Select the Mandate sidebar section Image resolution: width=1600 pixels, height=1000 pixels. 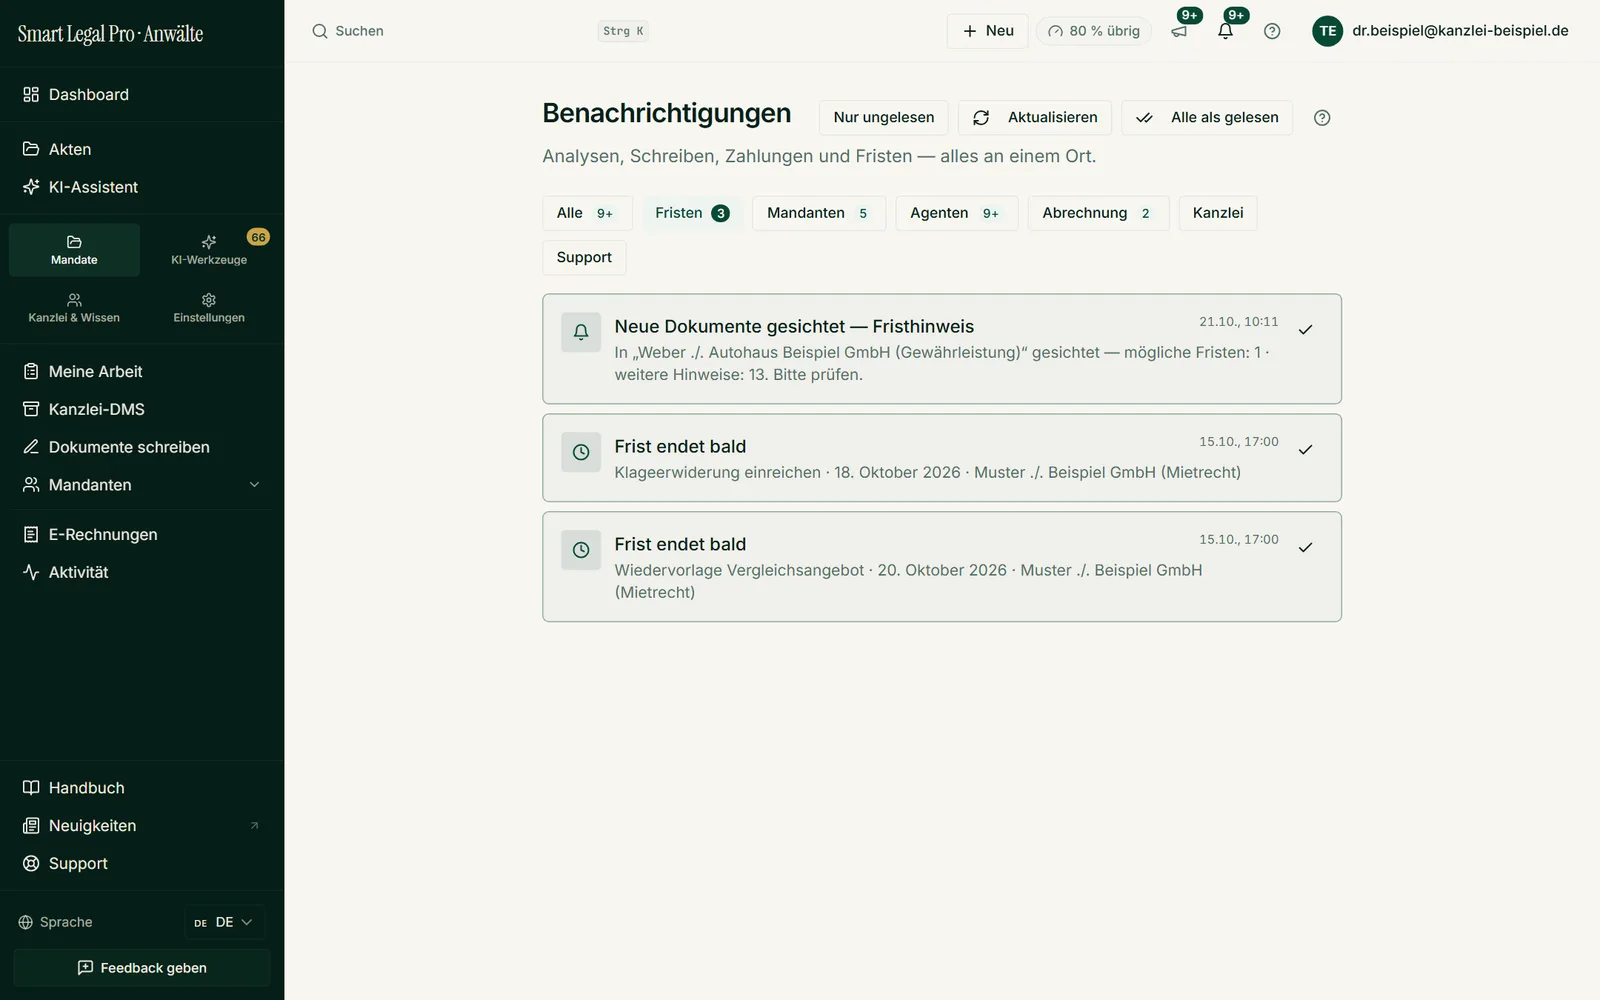[x=74, y=250]
